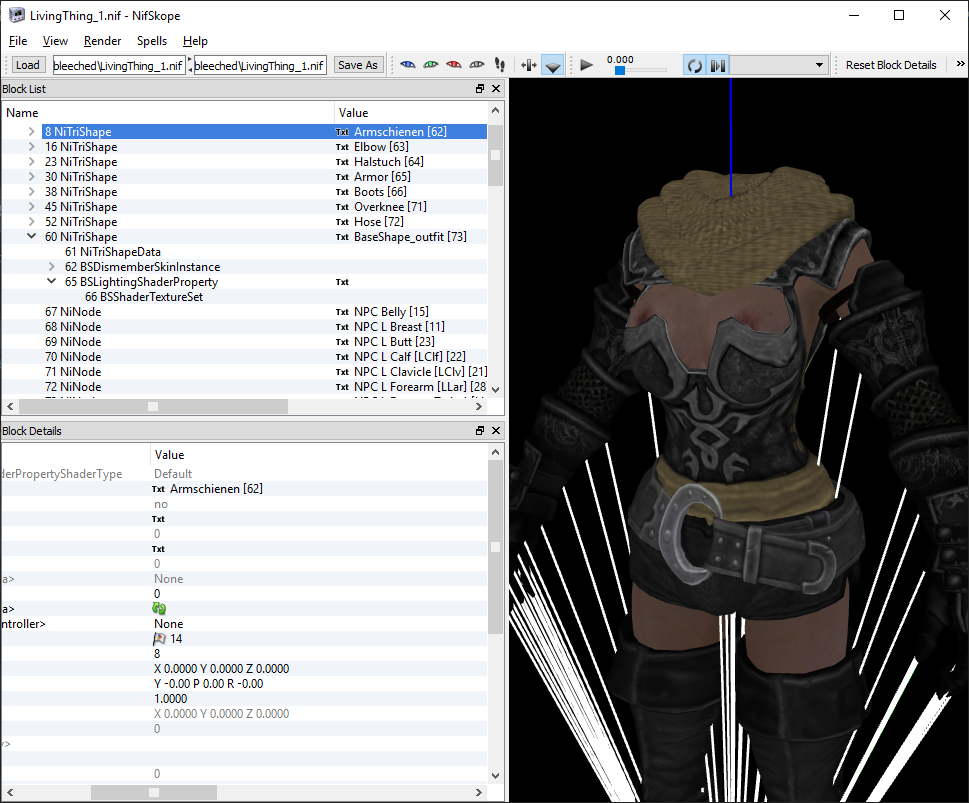Screen dimensions: 969x803
Task: Toggle the highlighted down-arrow view button
Action: (x=553, y=64)
